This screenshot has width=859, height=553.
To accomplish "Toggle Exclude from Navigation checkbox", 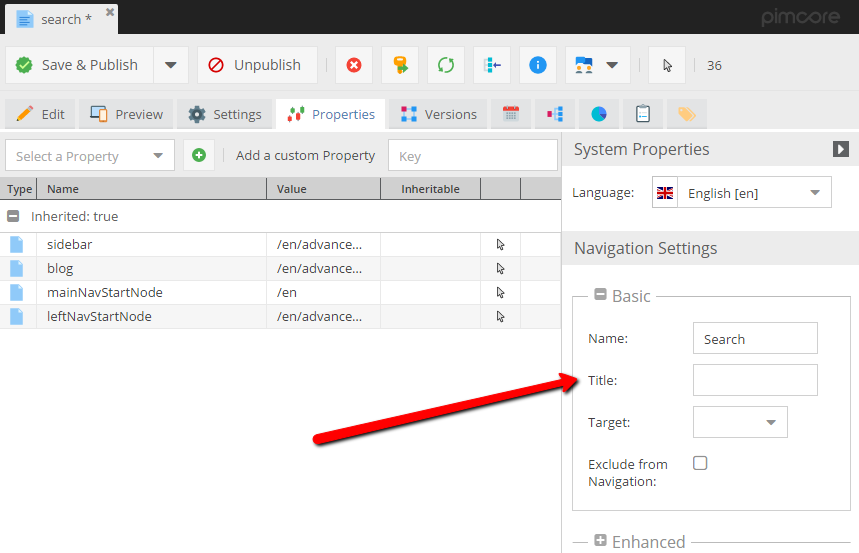I will (x=700, y=463).
